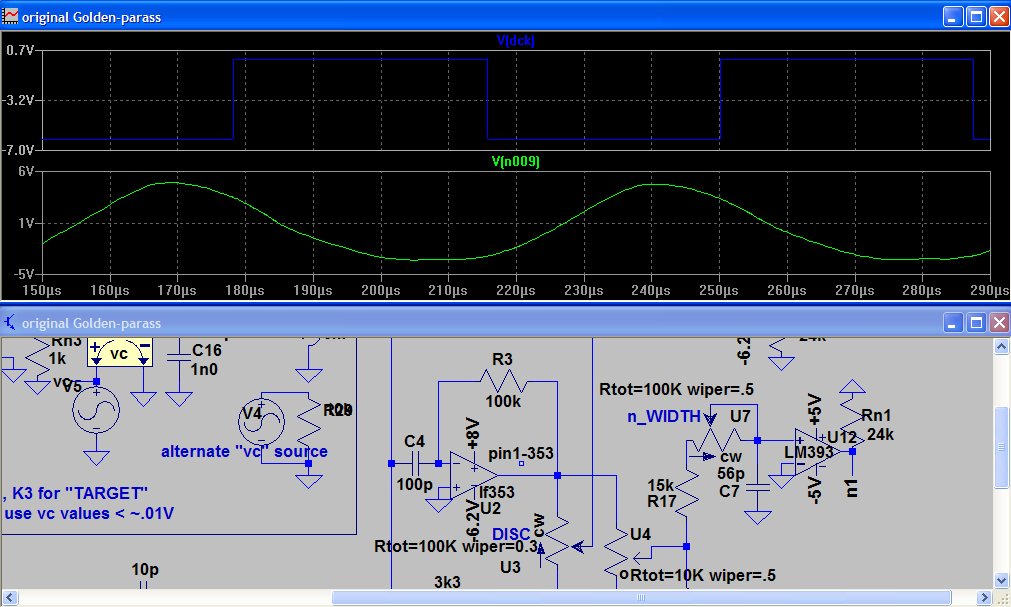Click the C7 56p capacitor

[758, 486]
